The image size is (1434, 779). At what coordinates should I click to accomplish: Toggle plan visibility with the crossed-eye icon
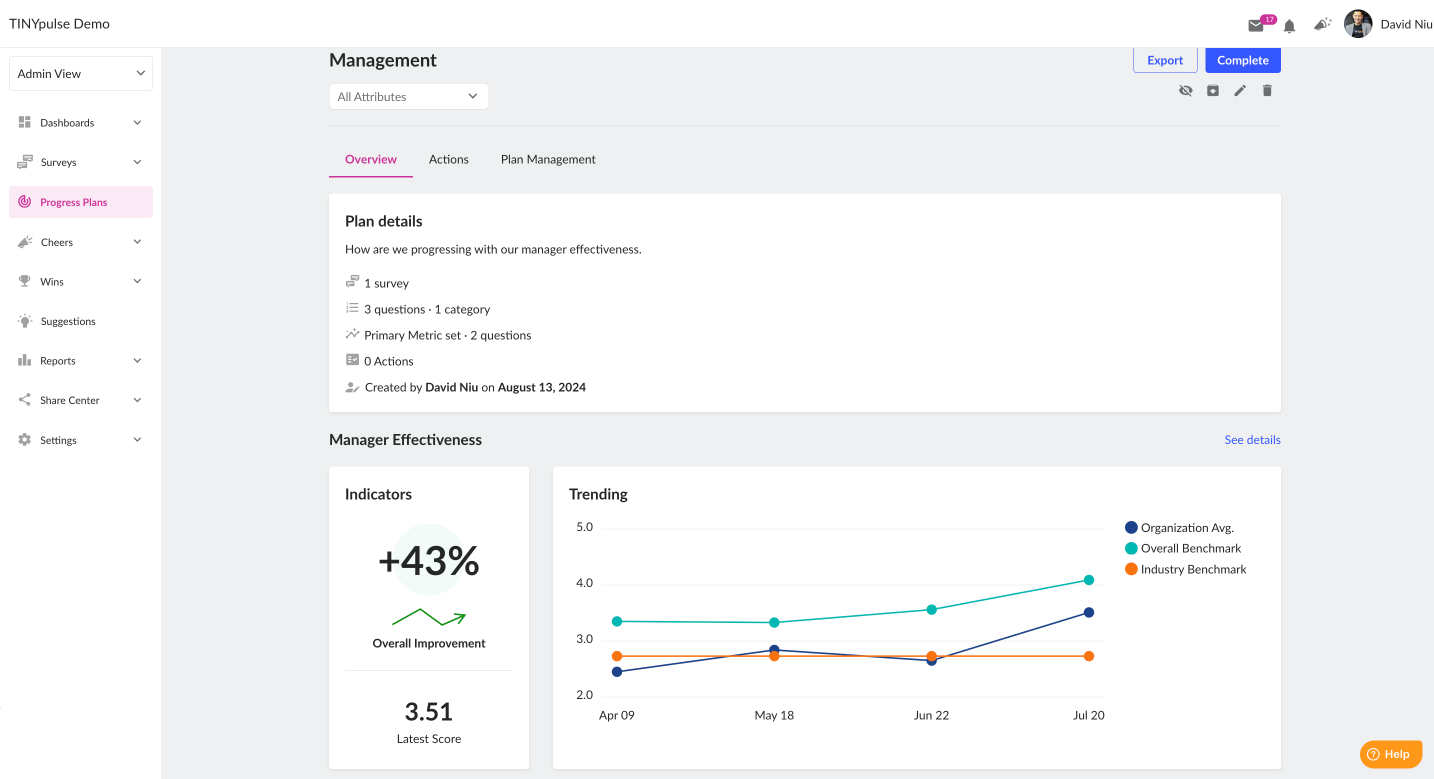pos(1186,91)
